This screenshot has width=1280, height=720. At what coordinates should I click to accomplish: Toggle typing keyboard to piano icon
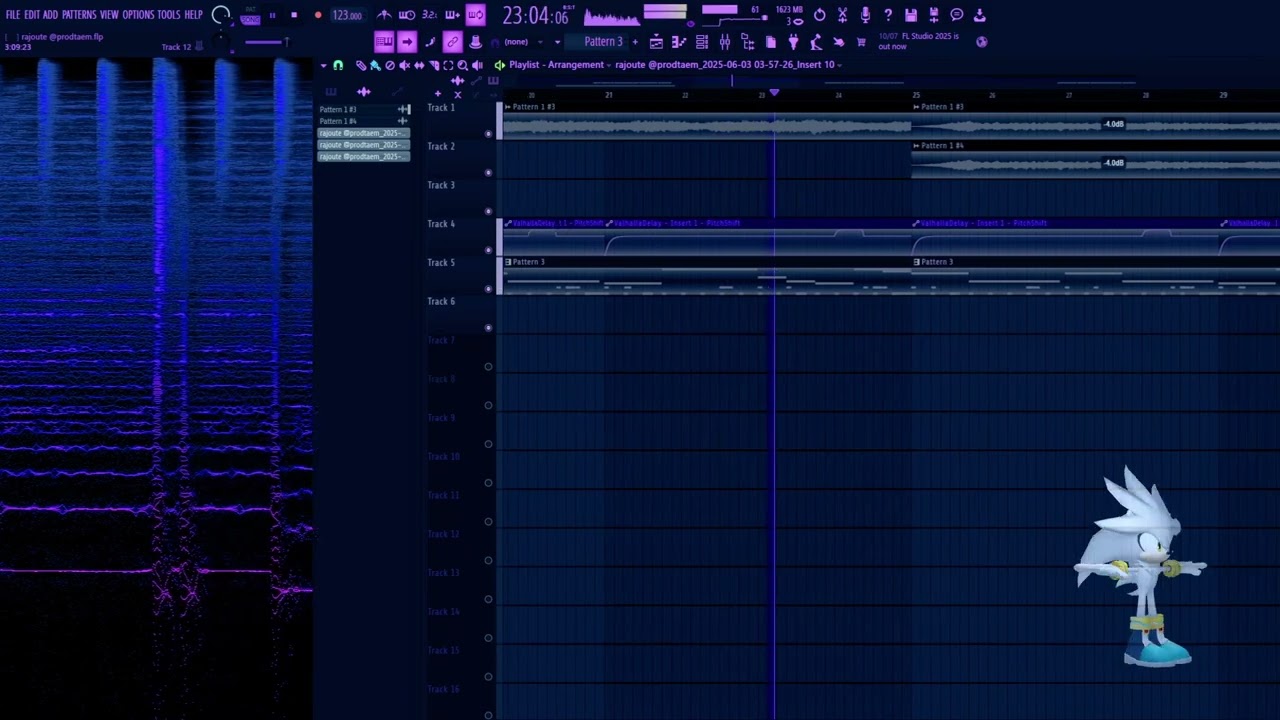click(384, 42)
